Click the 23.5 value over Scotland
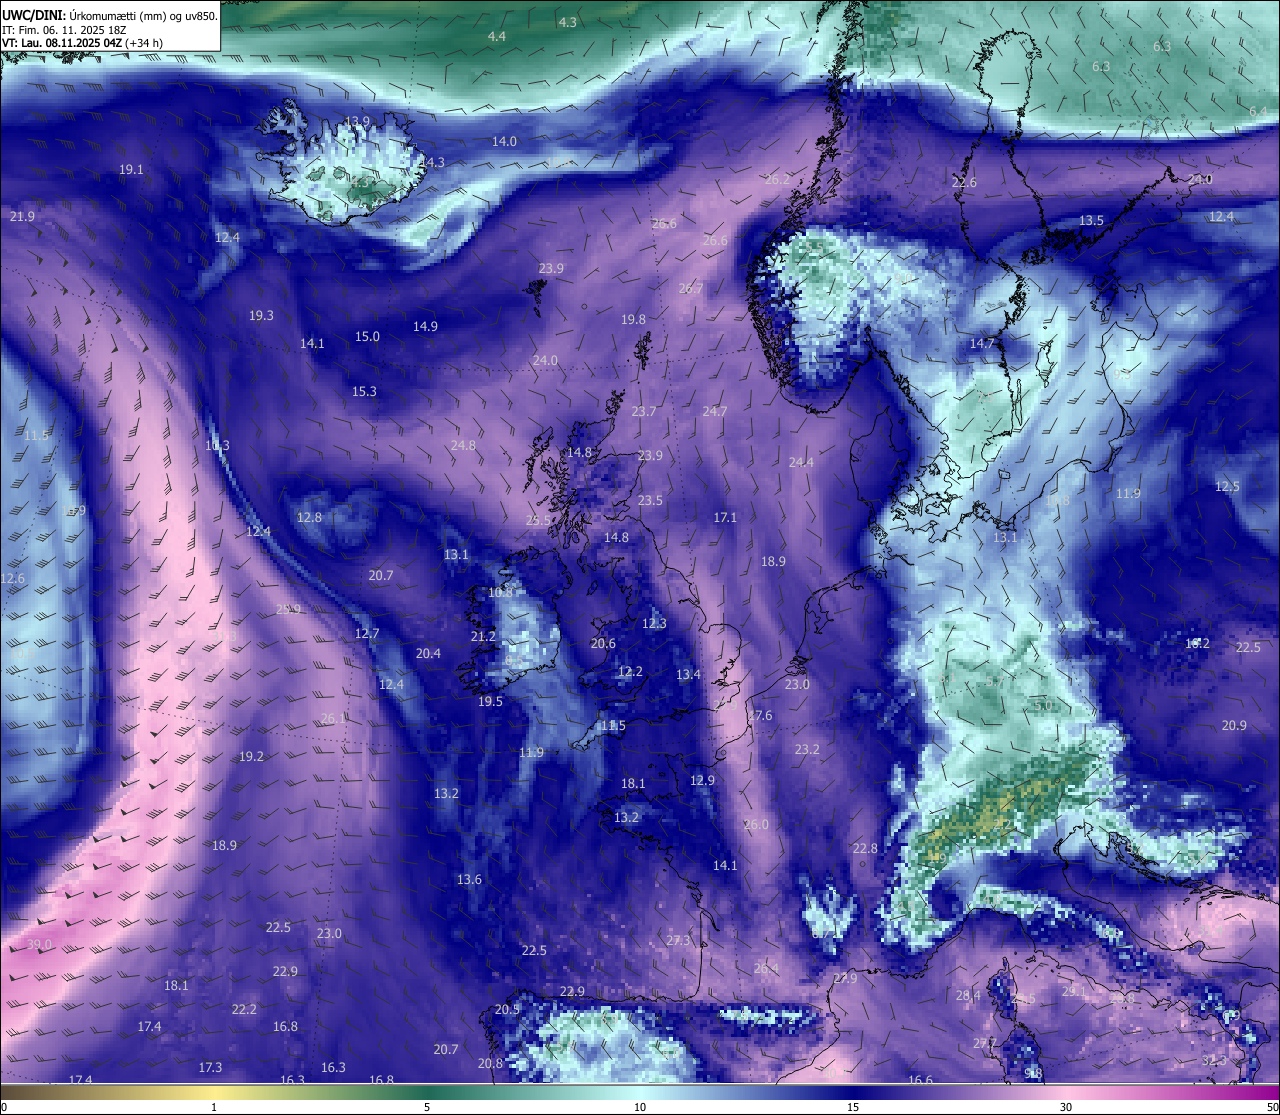1280x1115 pixels. pos(650,501)
